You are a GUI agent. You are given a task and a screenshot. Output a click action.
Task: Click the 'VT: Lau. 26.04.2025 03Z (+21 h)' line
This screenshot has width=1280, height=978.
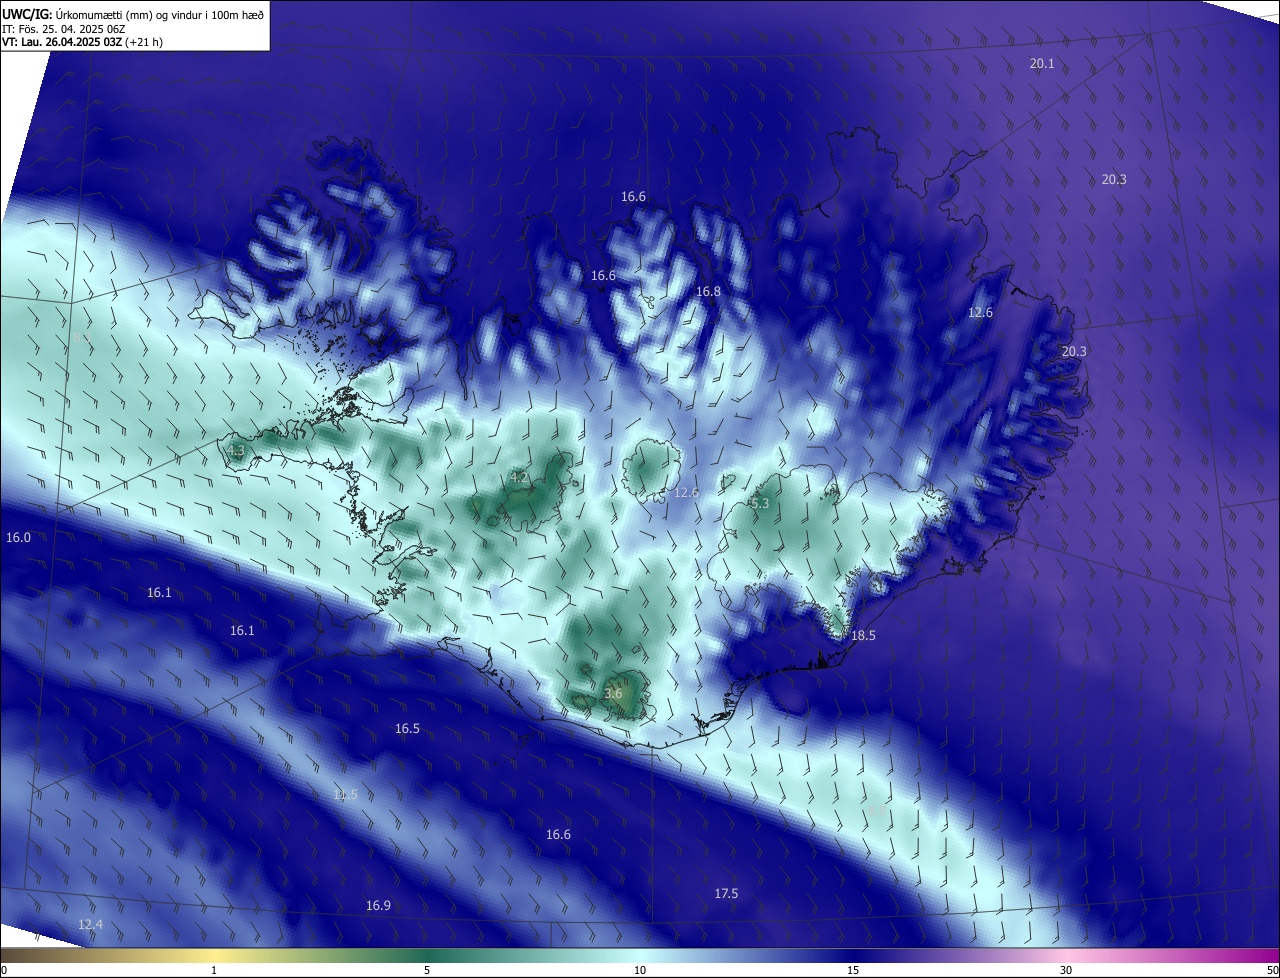pyautogui.click(x=82, y=42)
